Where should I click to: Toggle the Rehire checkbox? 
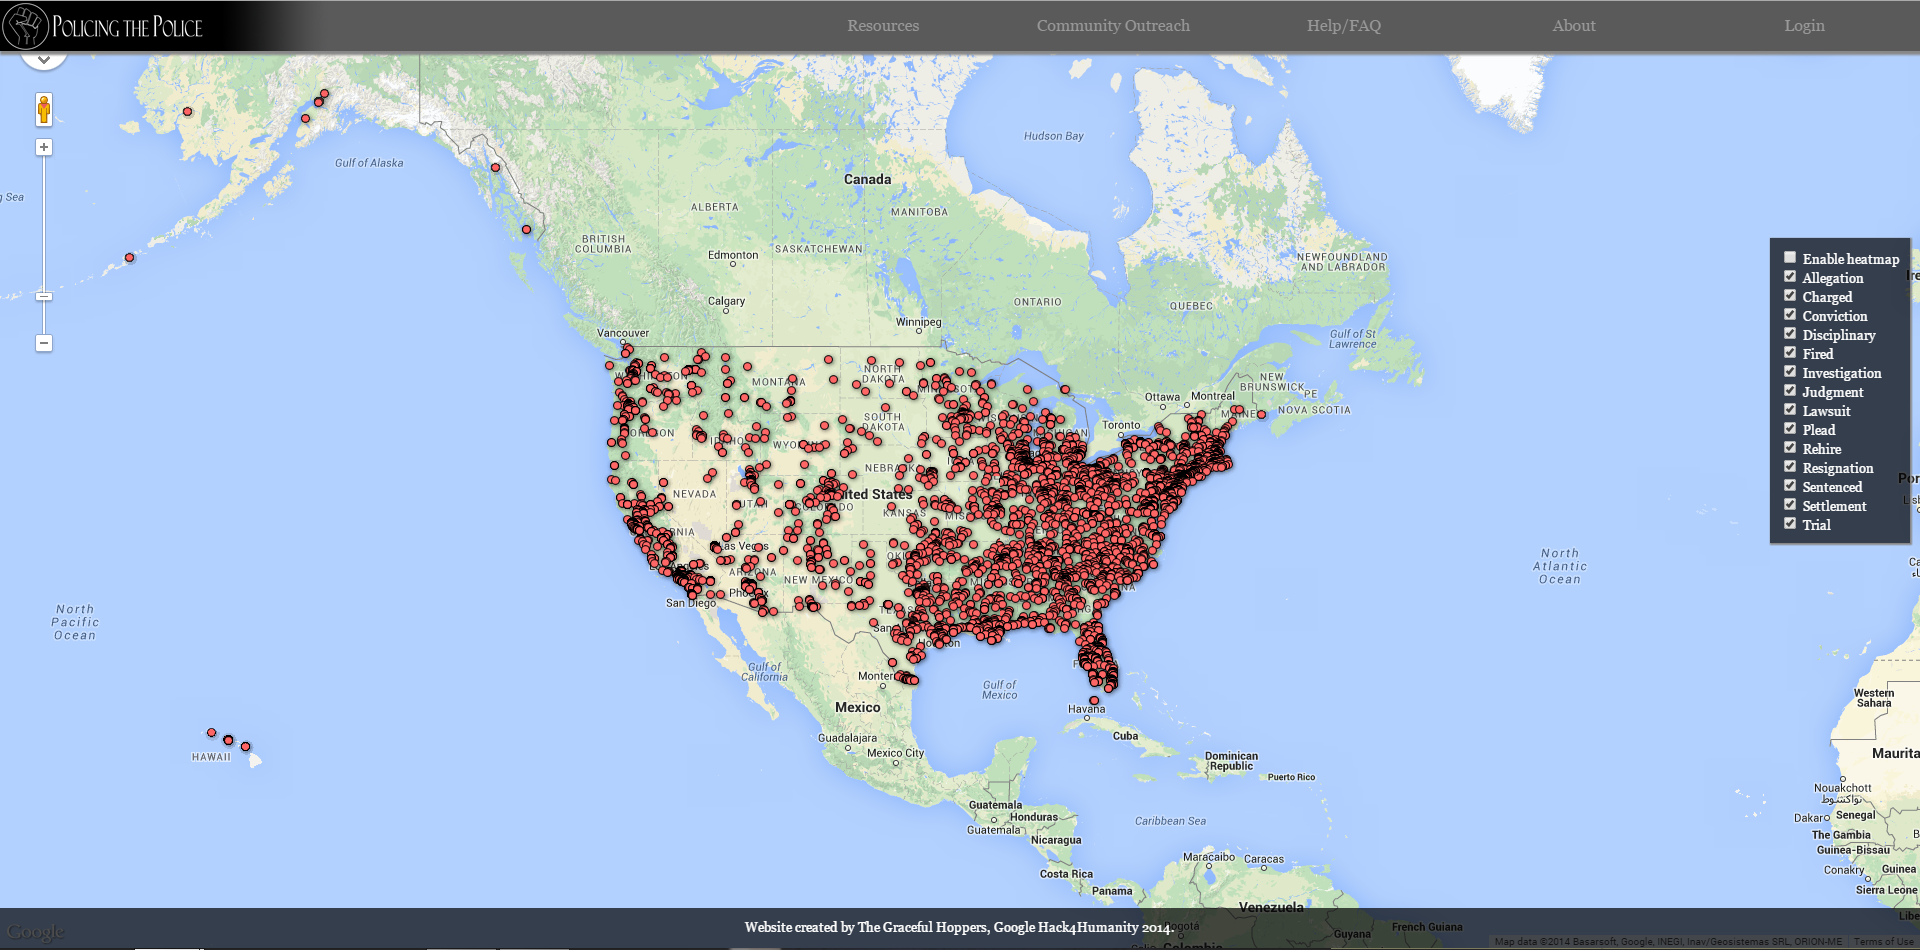(1790, 447)
